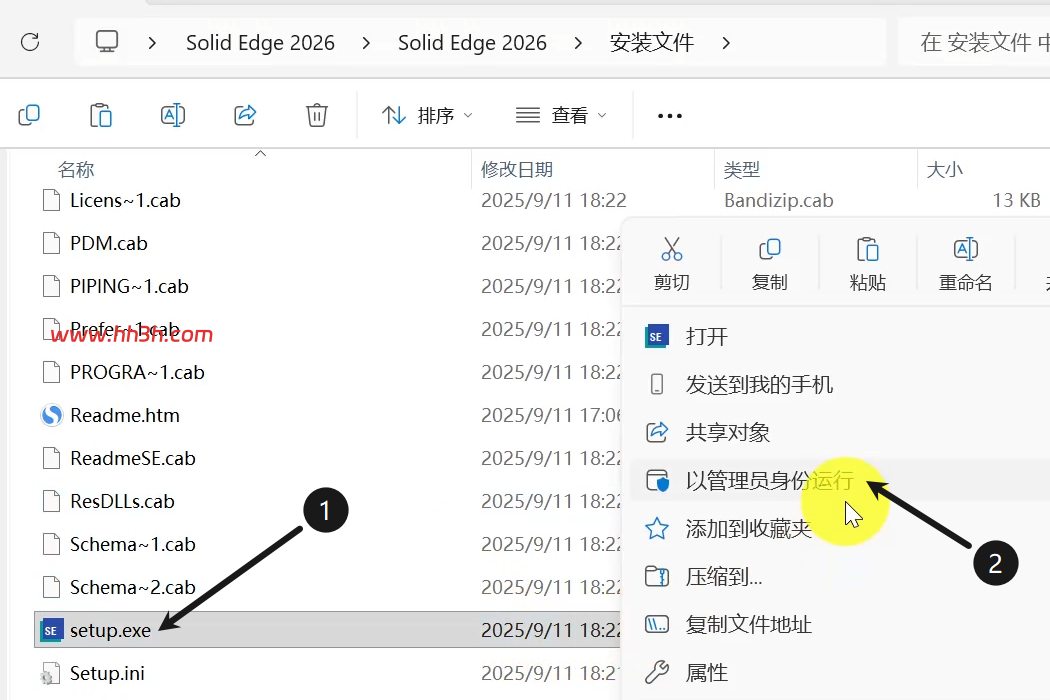Click 复制 copy in context menu
This screenshot has width=1050, height=700.
point(769,264)
